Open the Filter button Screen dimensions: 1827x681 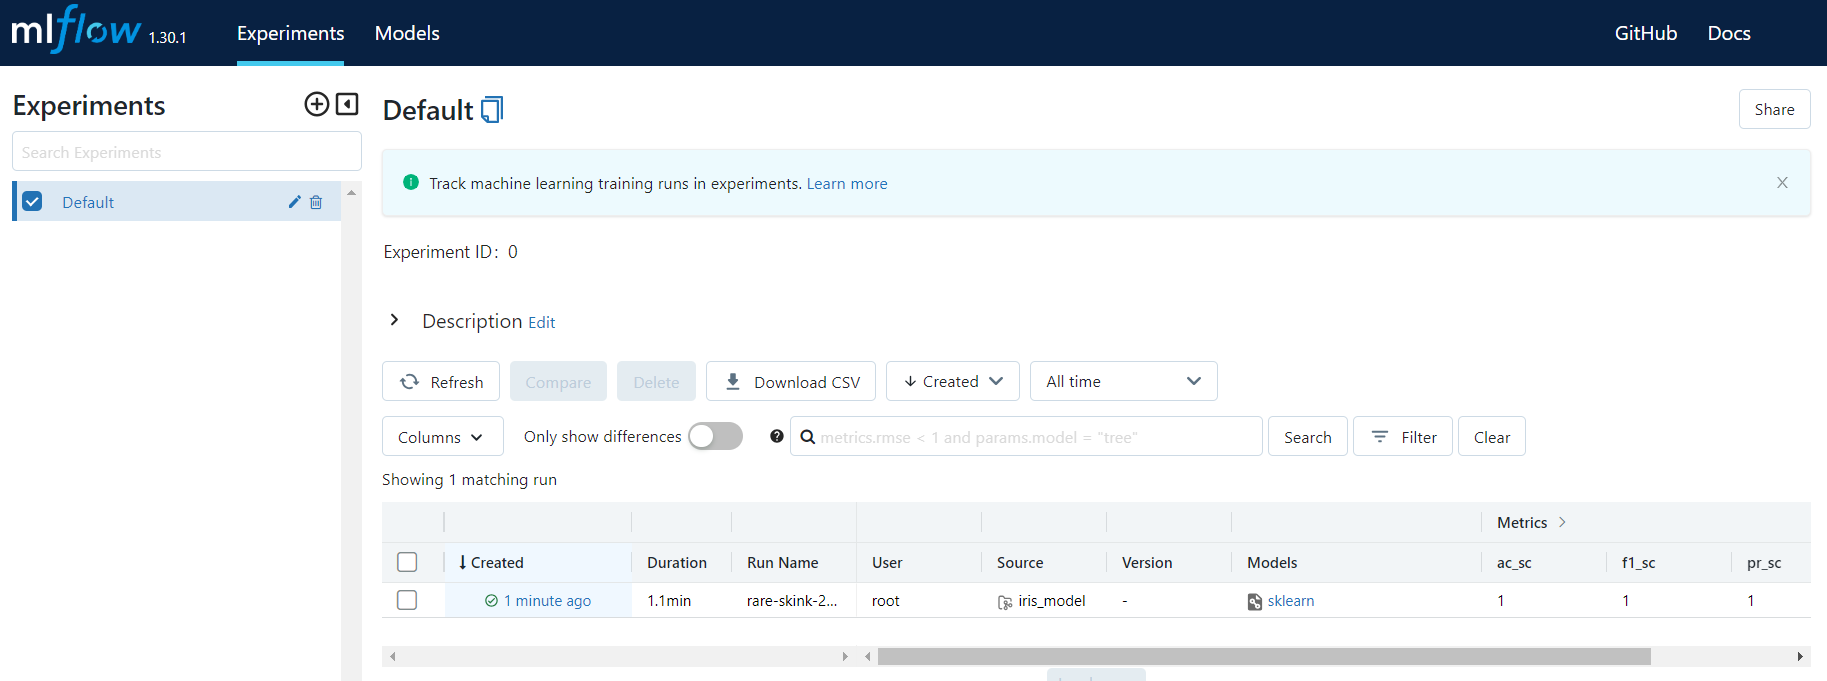point(1402,436)
